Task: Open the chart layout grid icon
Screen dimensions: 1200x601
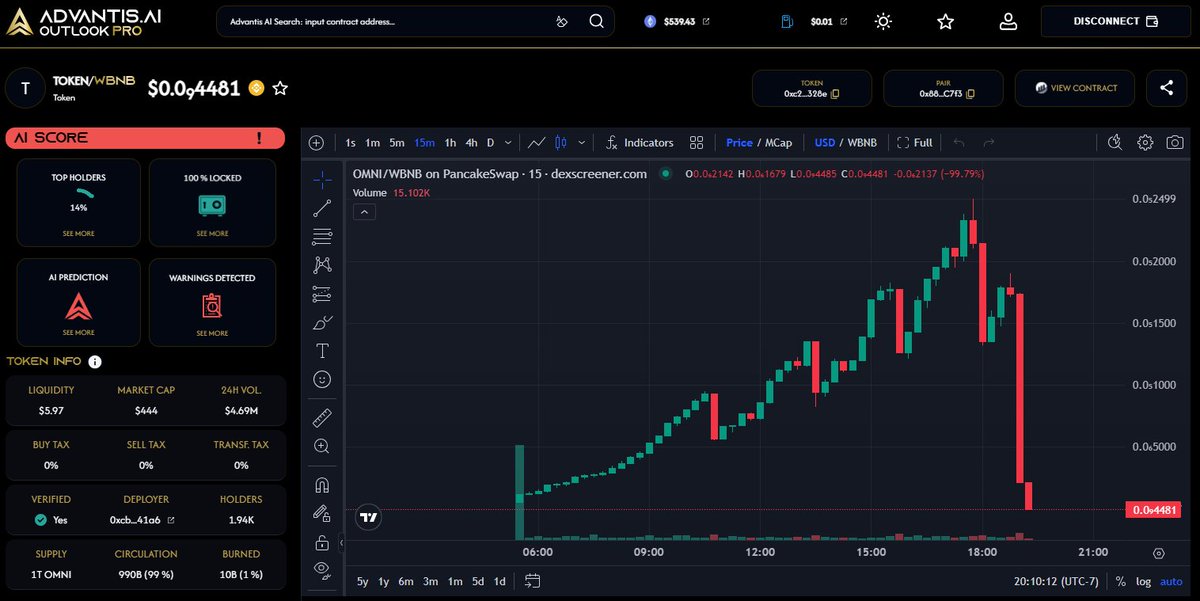Action: coord(697,143)
